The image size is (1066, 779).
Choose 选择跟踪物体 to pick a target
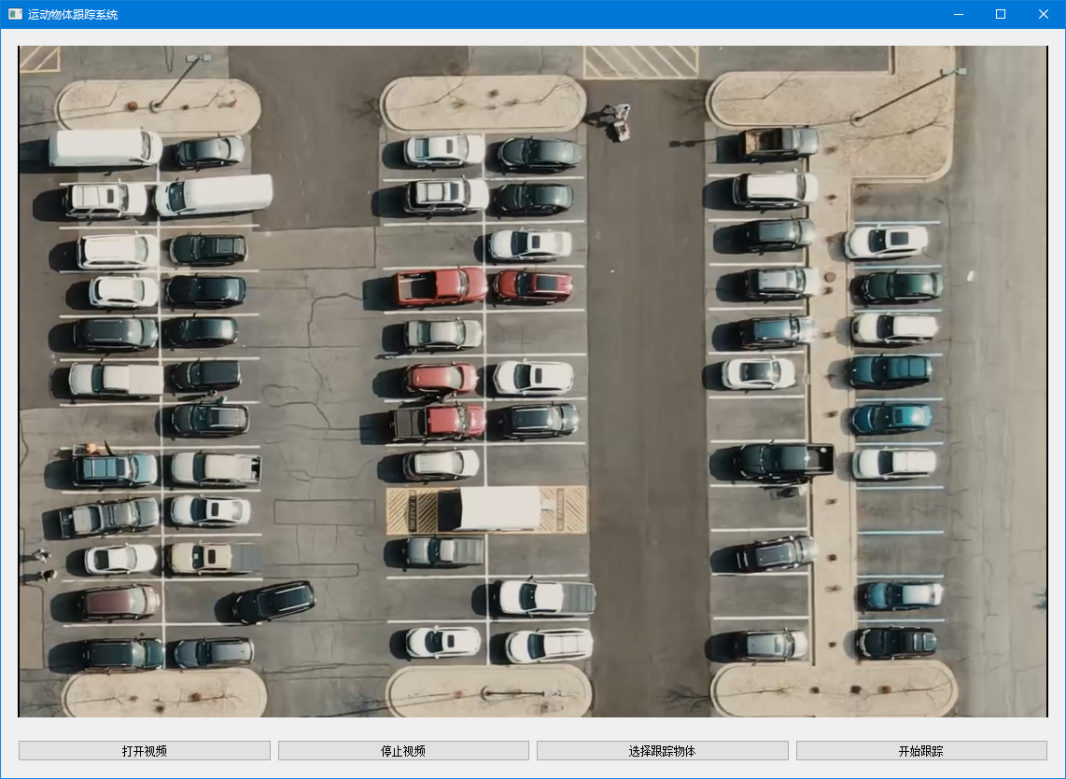(662, 751)
